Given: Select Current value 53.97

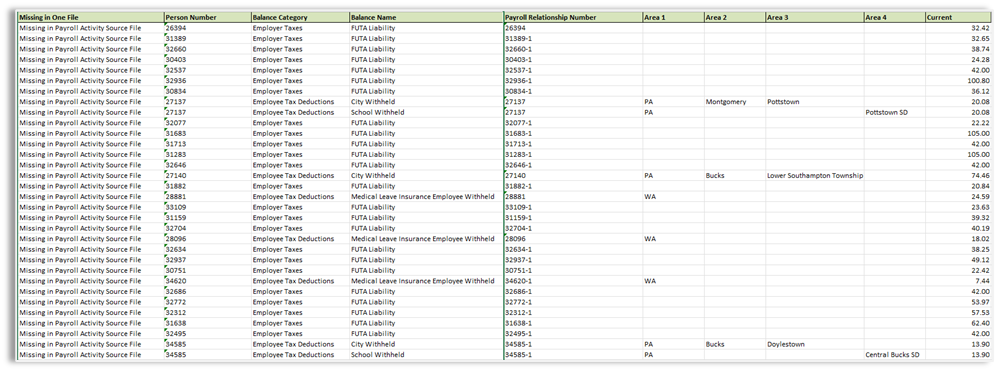Looking at the screenshot, I should pos(958,301).
